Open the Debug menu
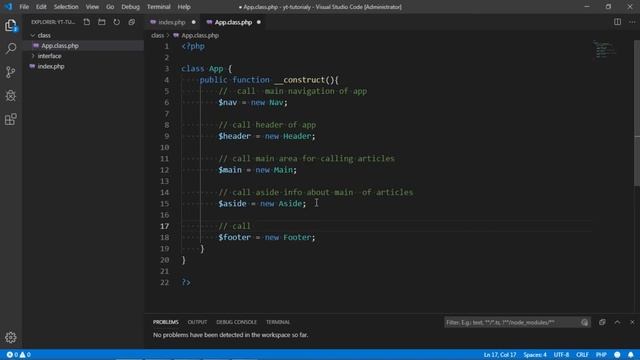Screen dimensions: 640x360 point(130,7)
